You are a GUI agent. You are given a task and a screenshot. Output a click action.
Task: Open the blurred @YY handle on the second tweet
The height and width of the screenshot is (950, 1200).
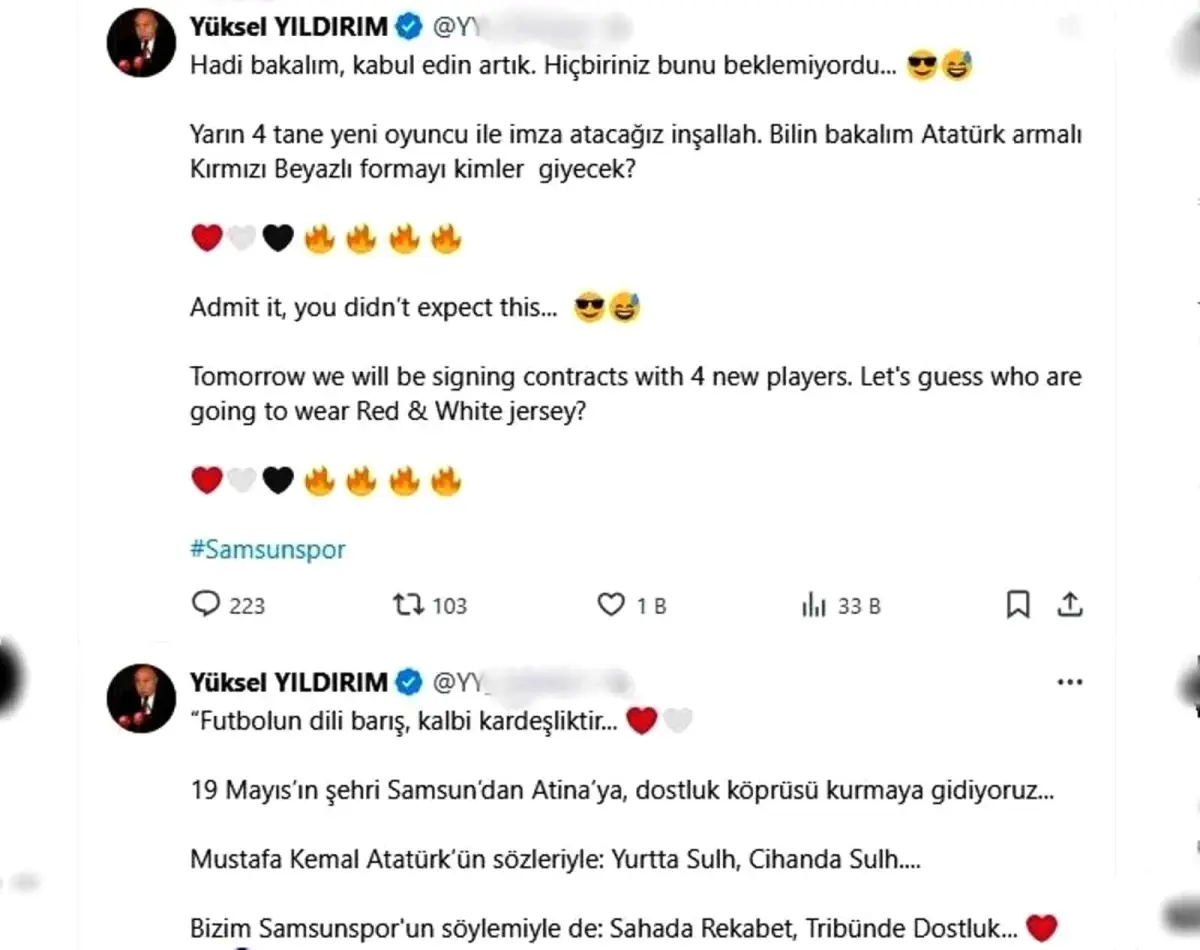(530, 683)
